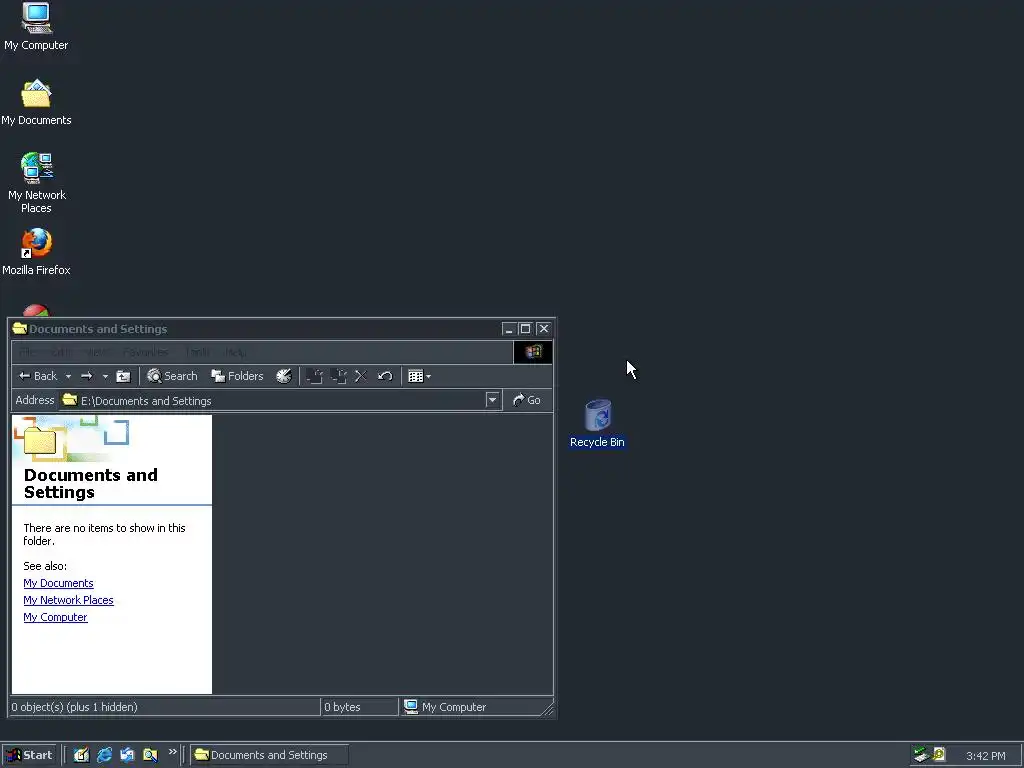This screenshot has width=1024, height=768.
Task: Launch Outlook Express from quick launch
Action: coord(127,755)
